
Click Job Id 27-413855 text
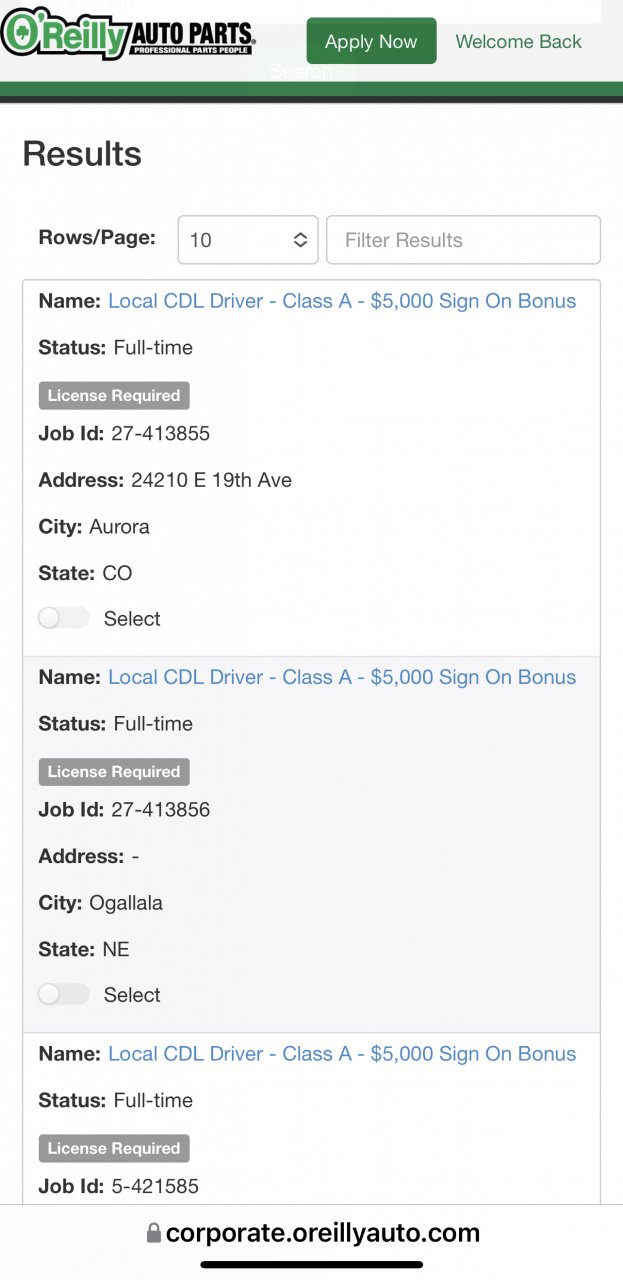point(124,433)
